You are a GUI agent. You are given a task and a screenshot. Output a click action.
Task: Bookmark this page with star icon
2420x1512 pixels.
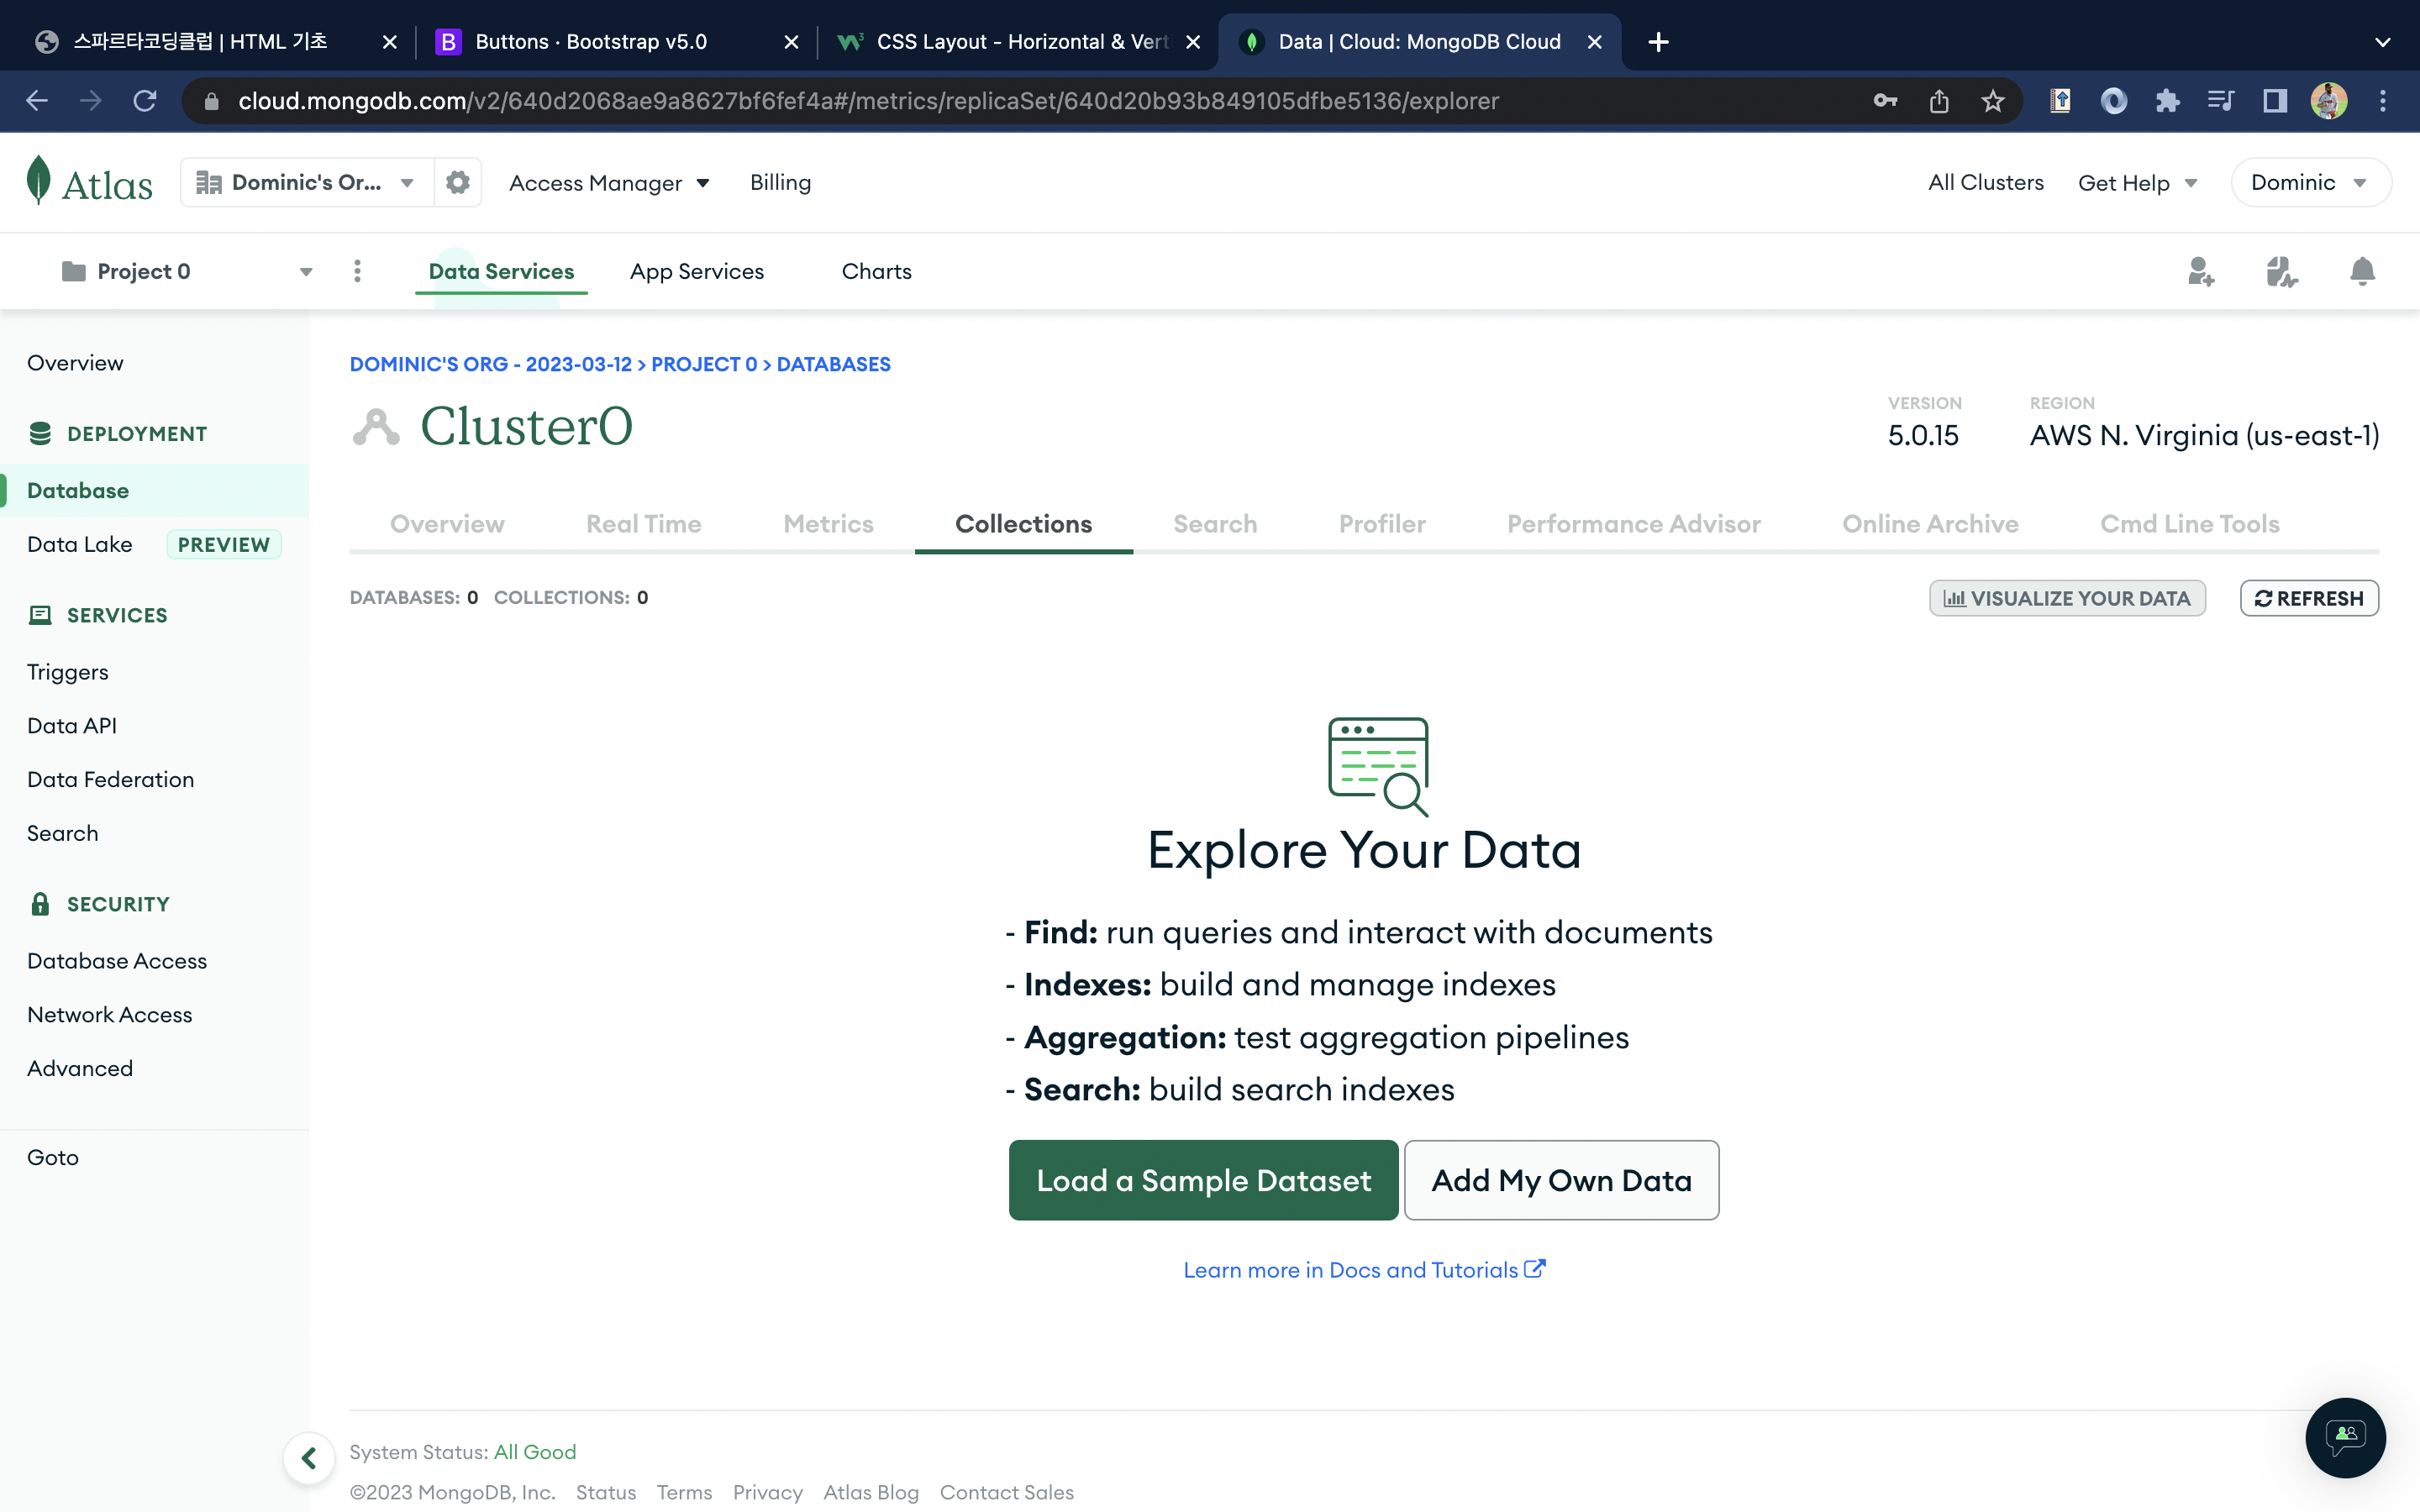pyautogui.click(x=1993, y=101)
